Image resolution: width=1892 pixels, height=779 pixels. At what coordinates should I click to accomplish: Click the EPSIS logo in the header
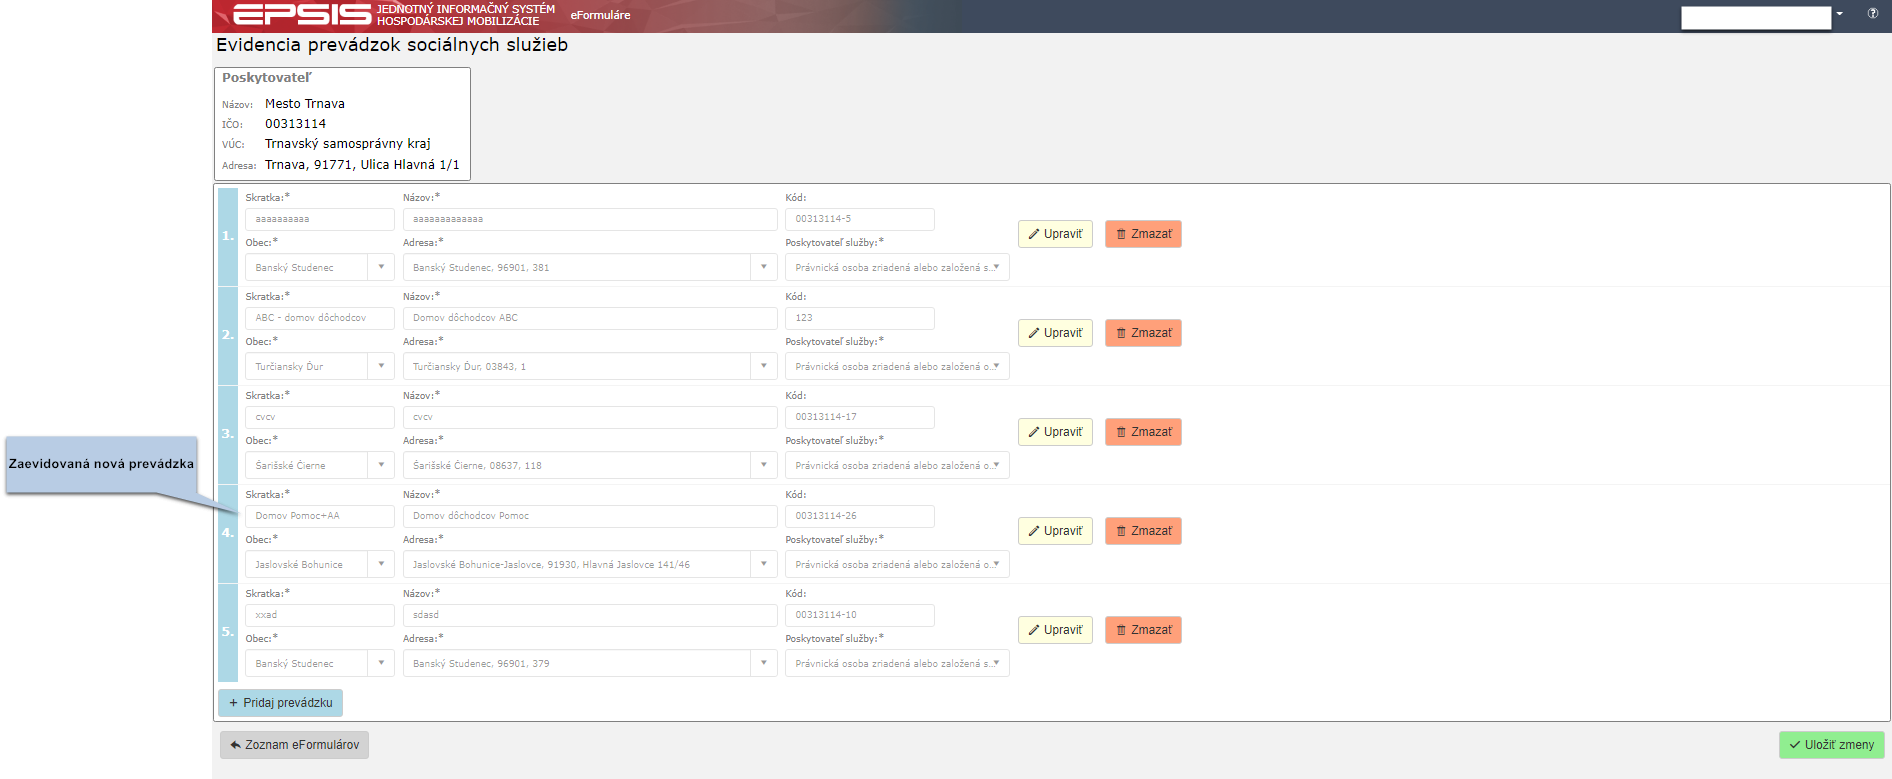(302, 14)
